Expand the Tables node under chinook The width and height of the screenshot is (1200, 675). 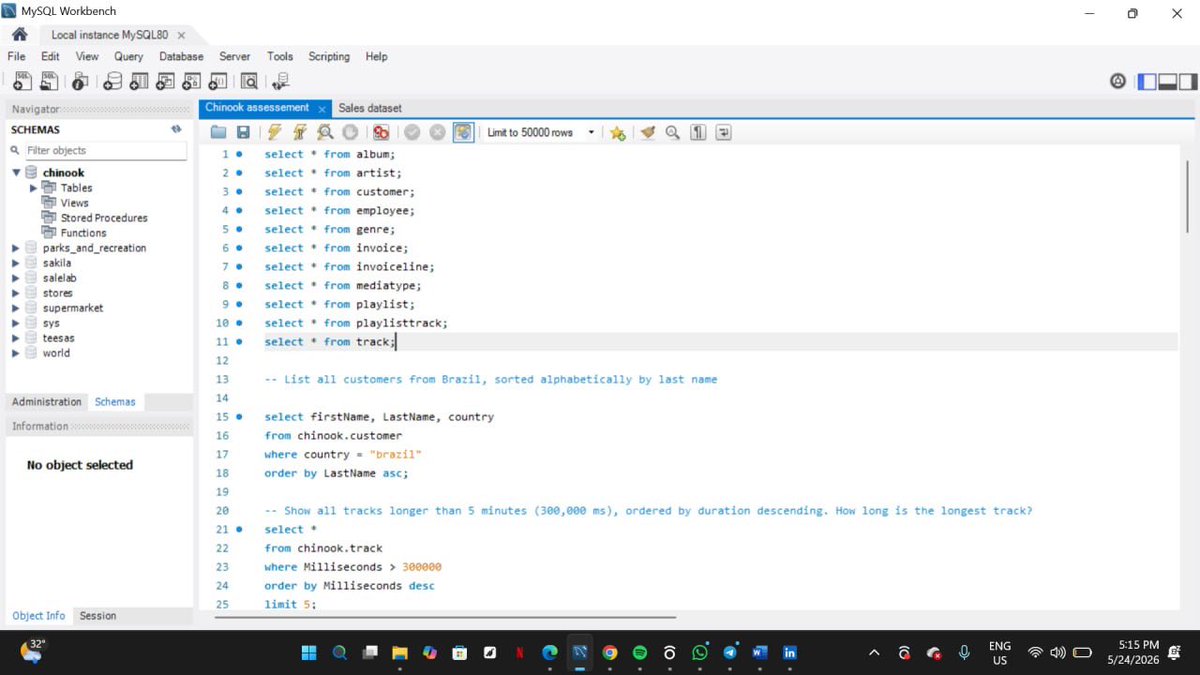pos(33,188)
